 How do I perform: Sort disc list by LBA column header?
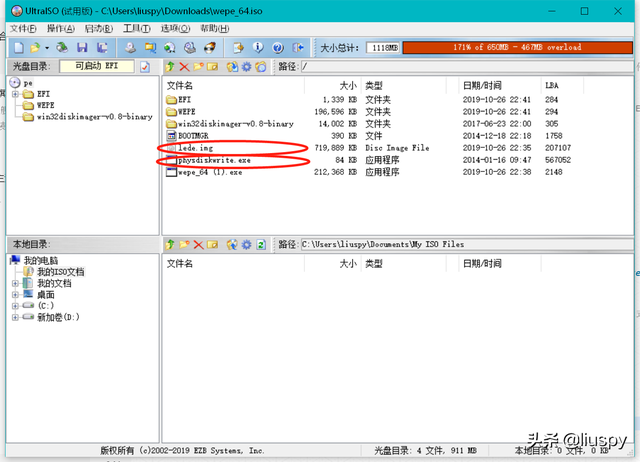coord(552,86)
